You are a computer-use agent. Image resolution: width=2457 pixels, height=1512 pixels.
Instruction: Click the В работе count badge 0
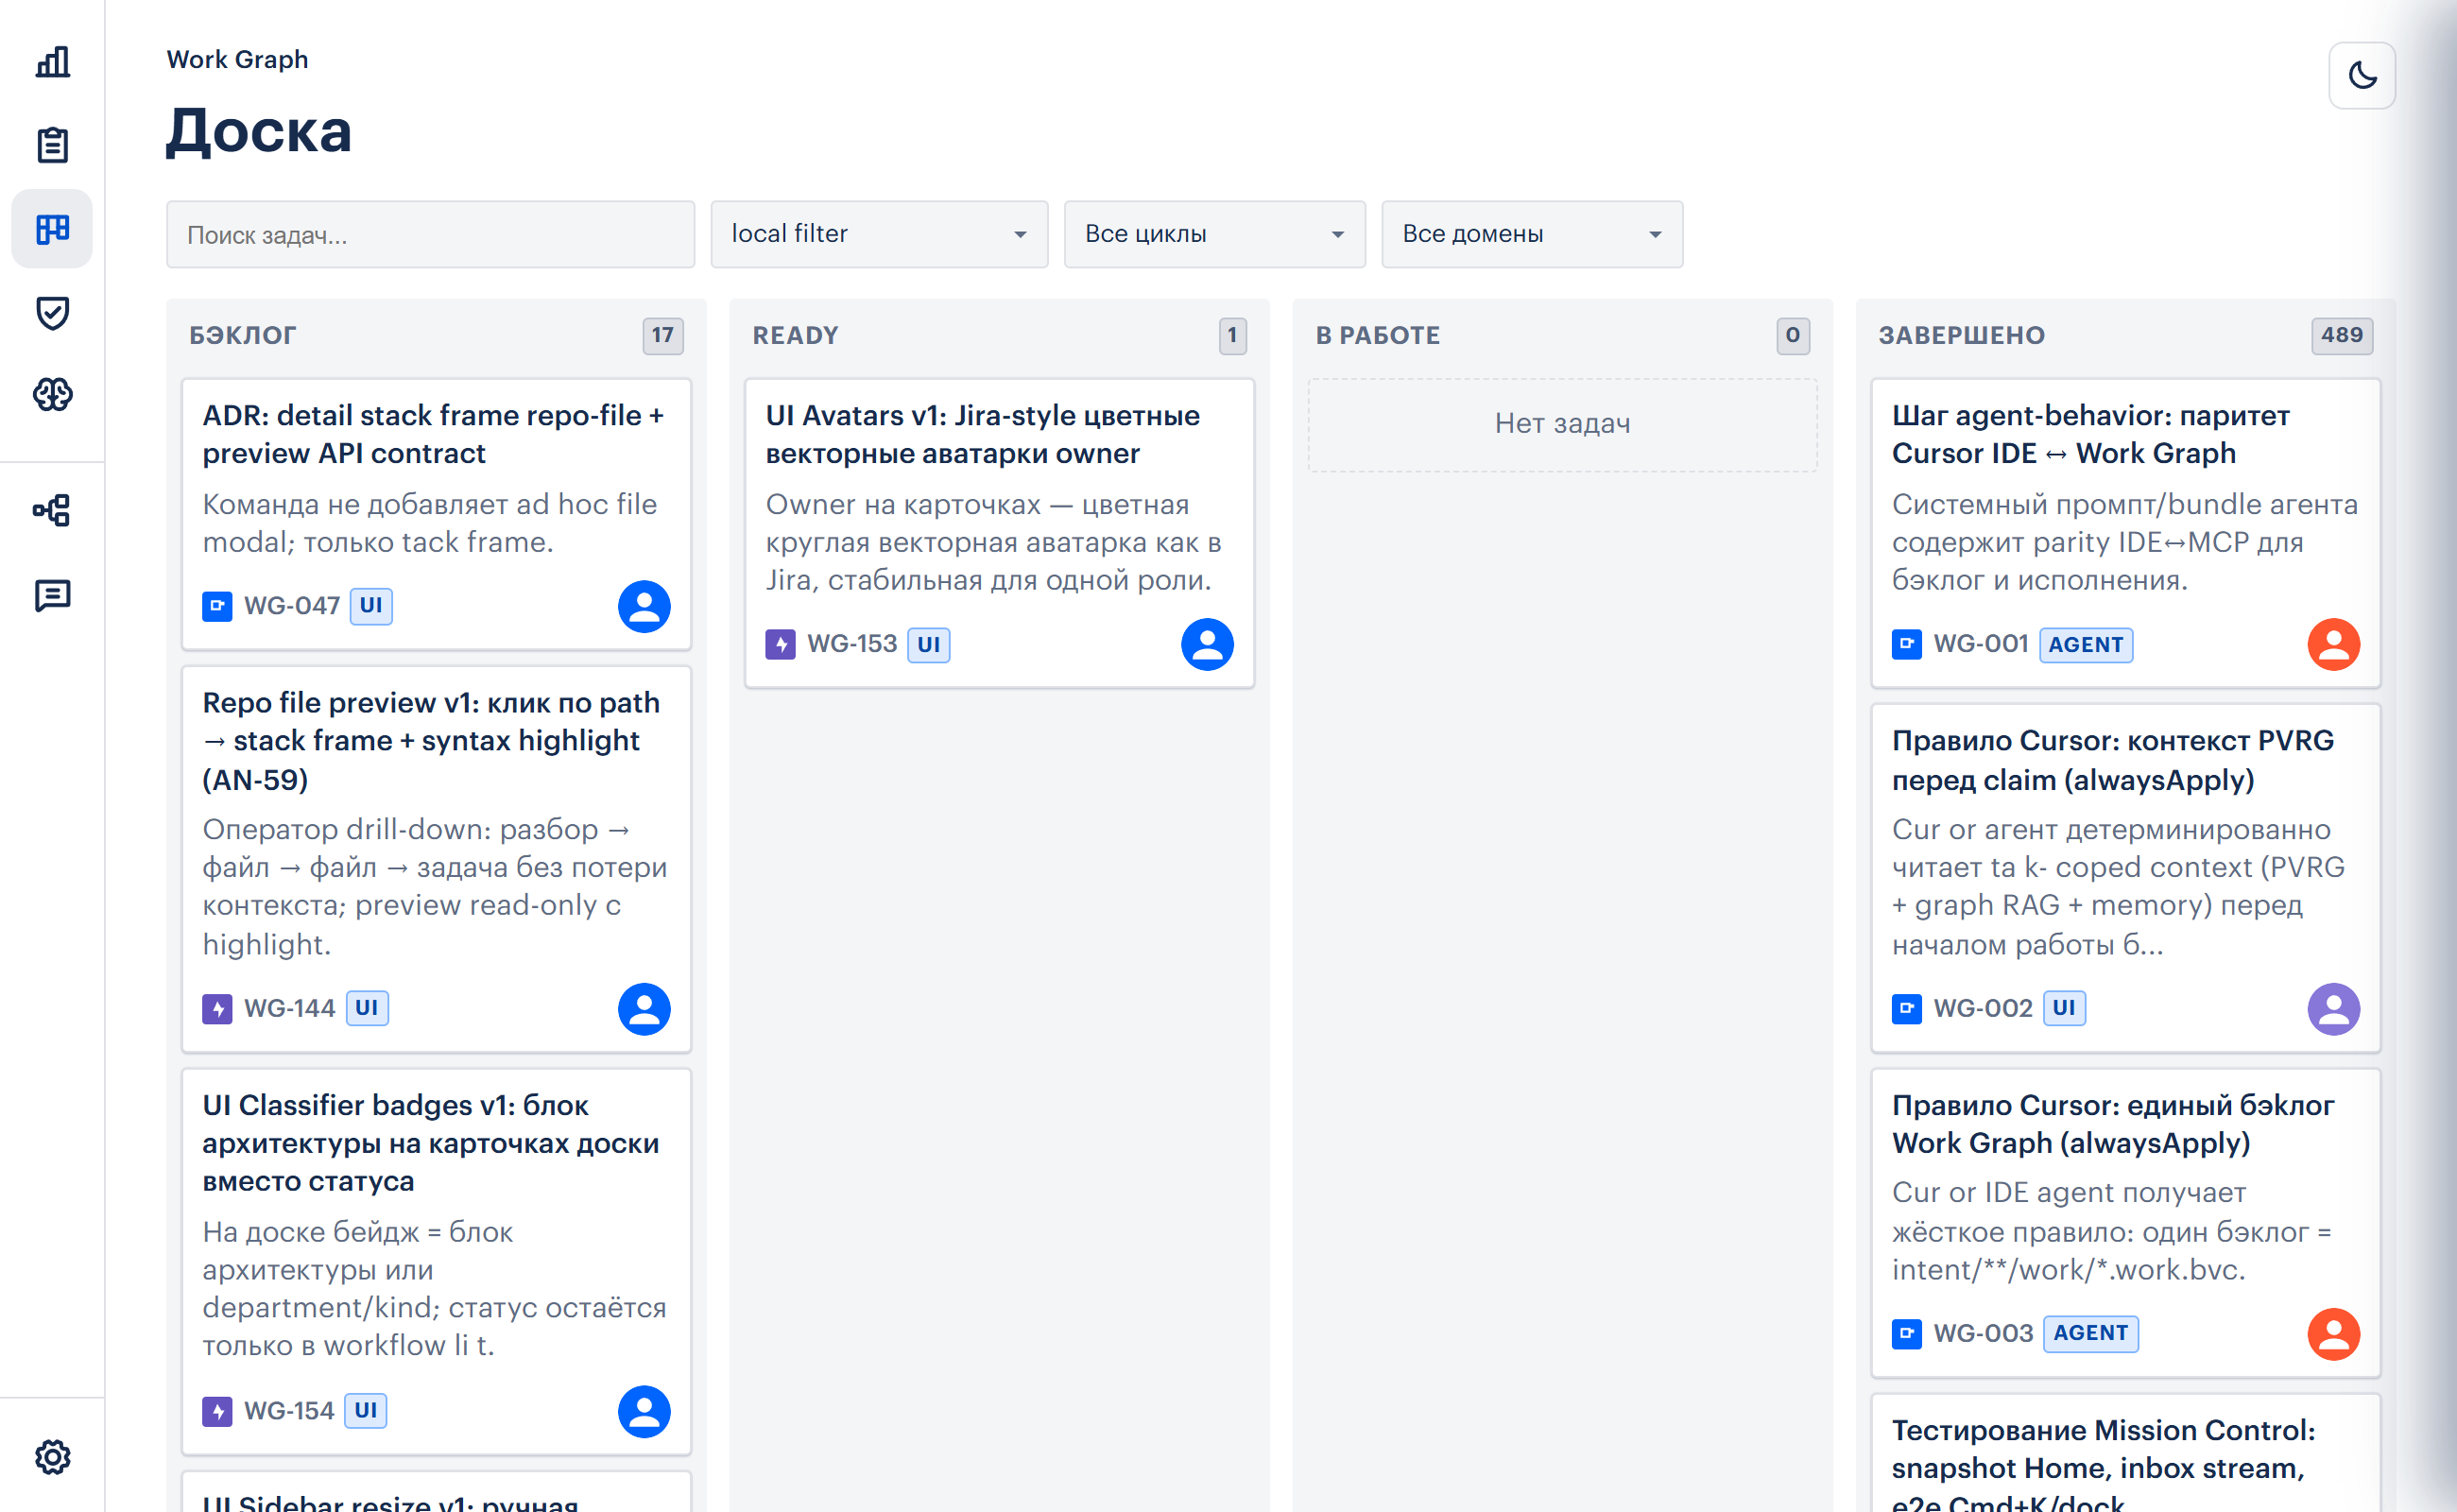(1792, 336)
